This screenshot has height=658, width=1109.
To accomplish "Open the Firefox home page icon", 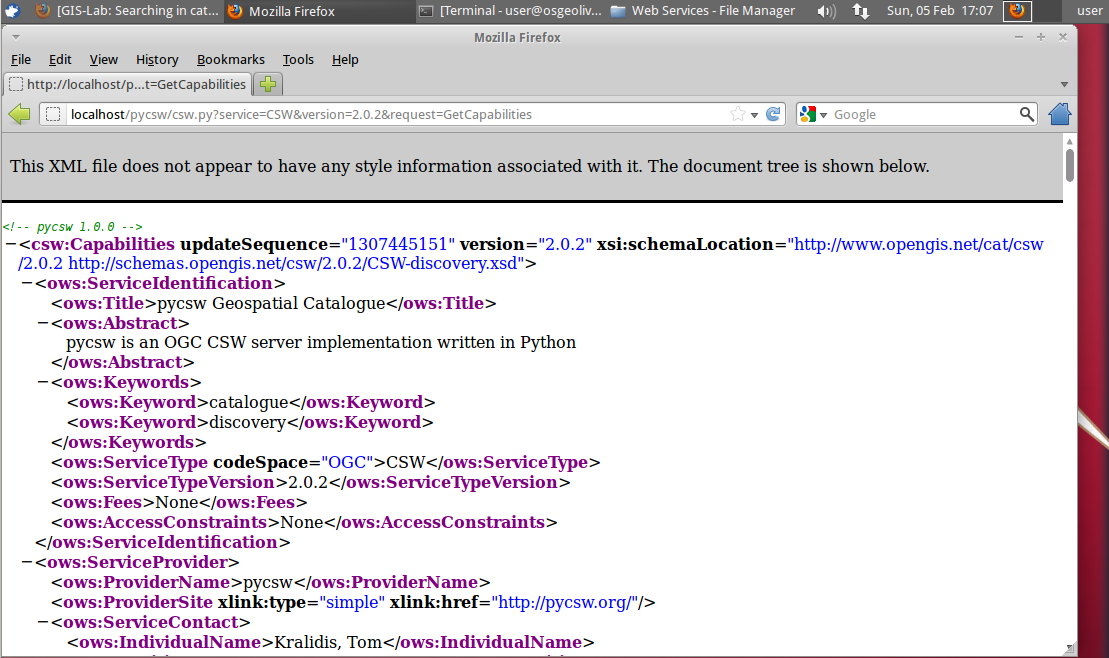I will (1059, 114).
